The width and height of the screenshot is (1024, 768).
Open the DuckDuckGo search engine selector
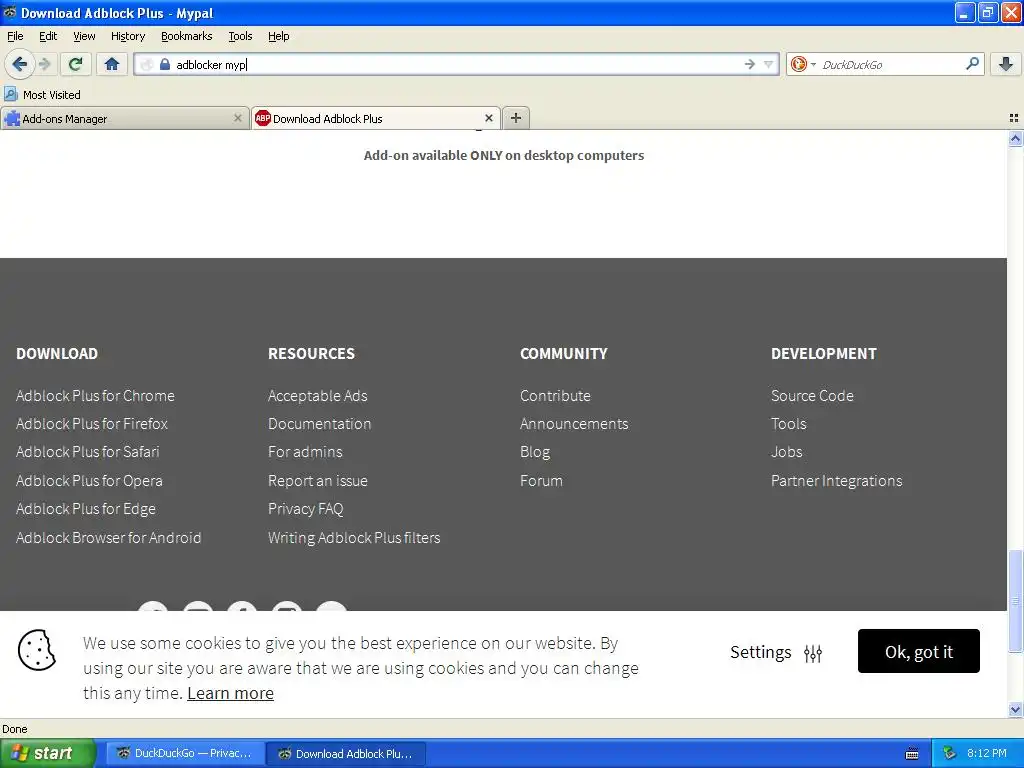(803, 64)
